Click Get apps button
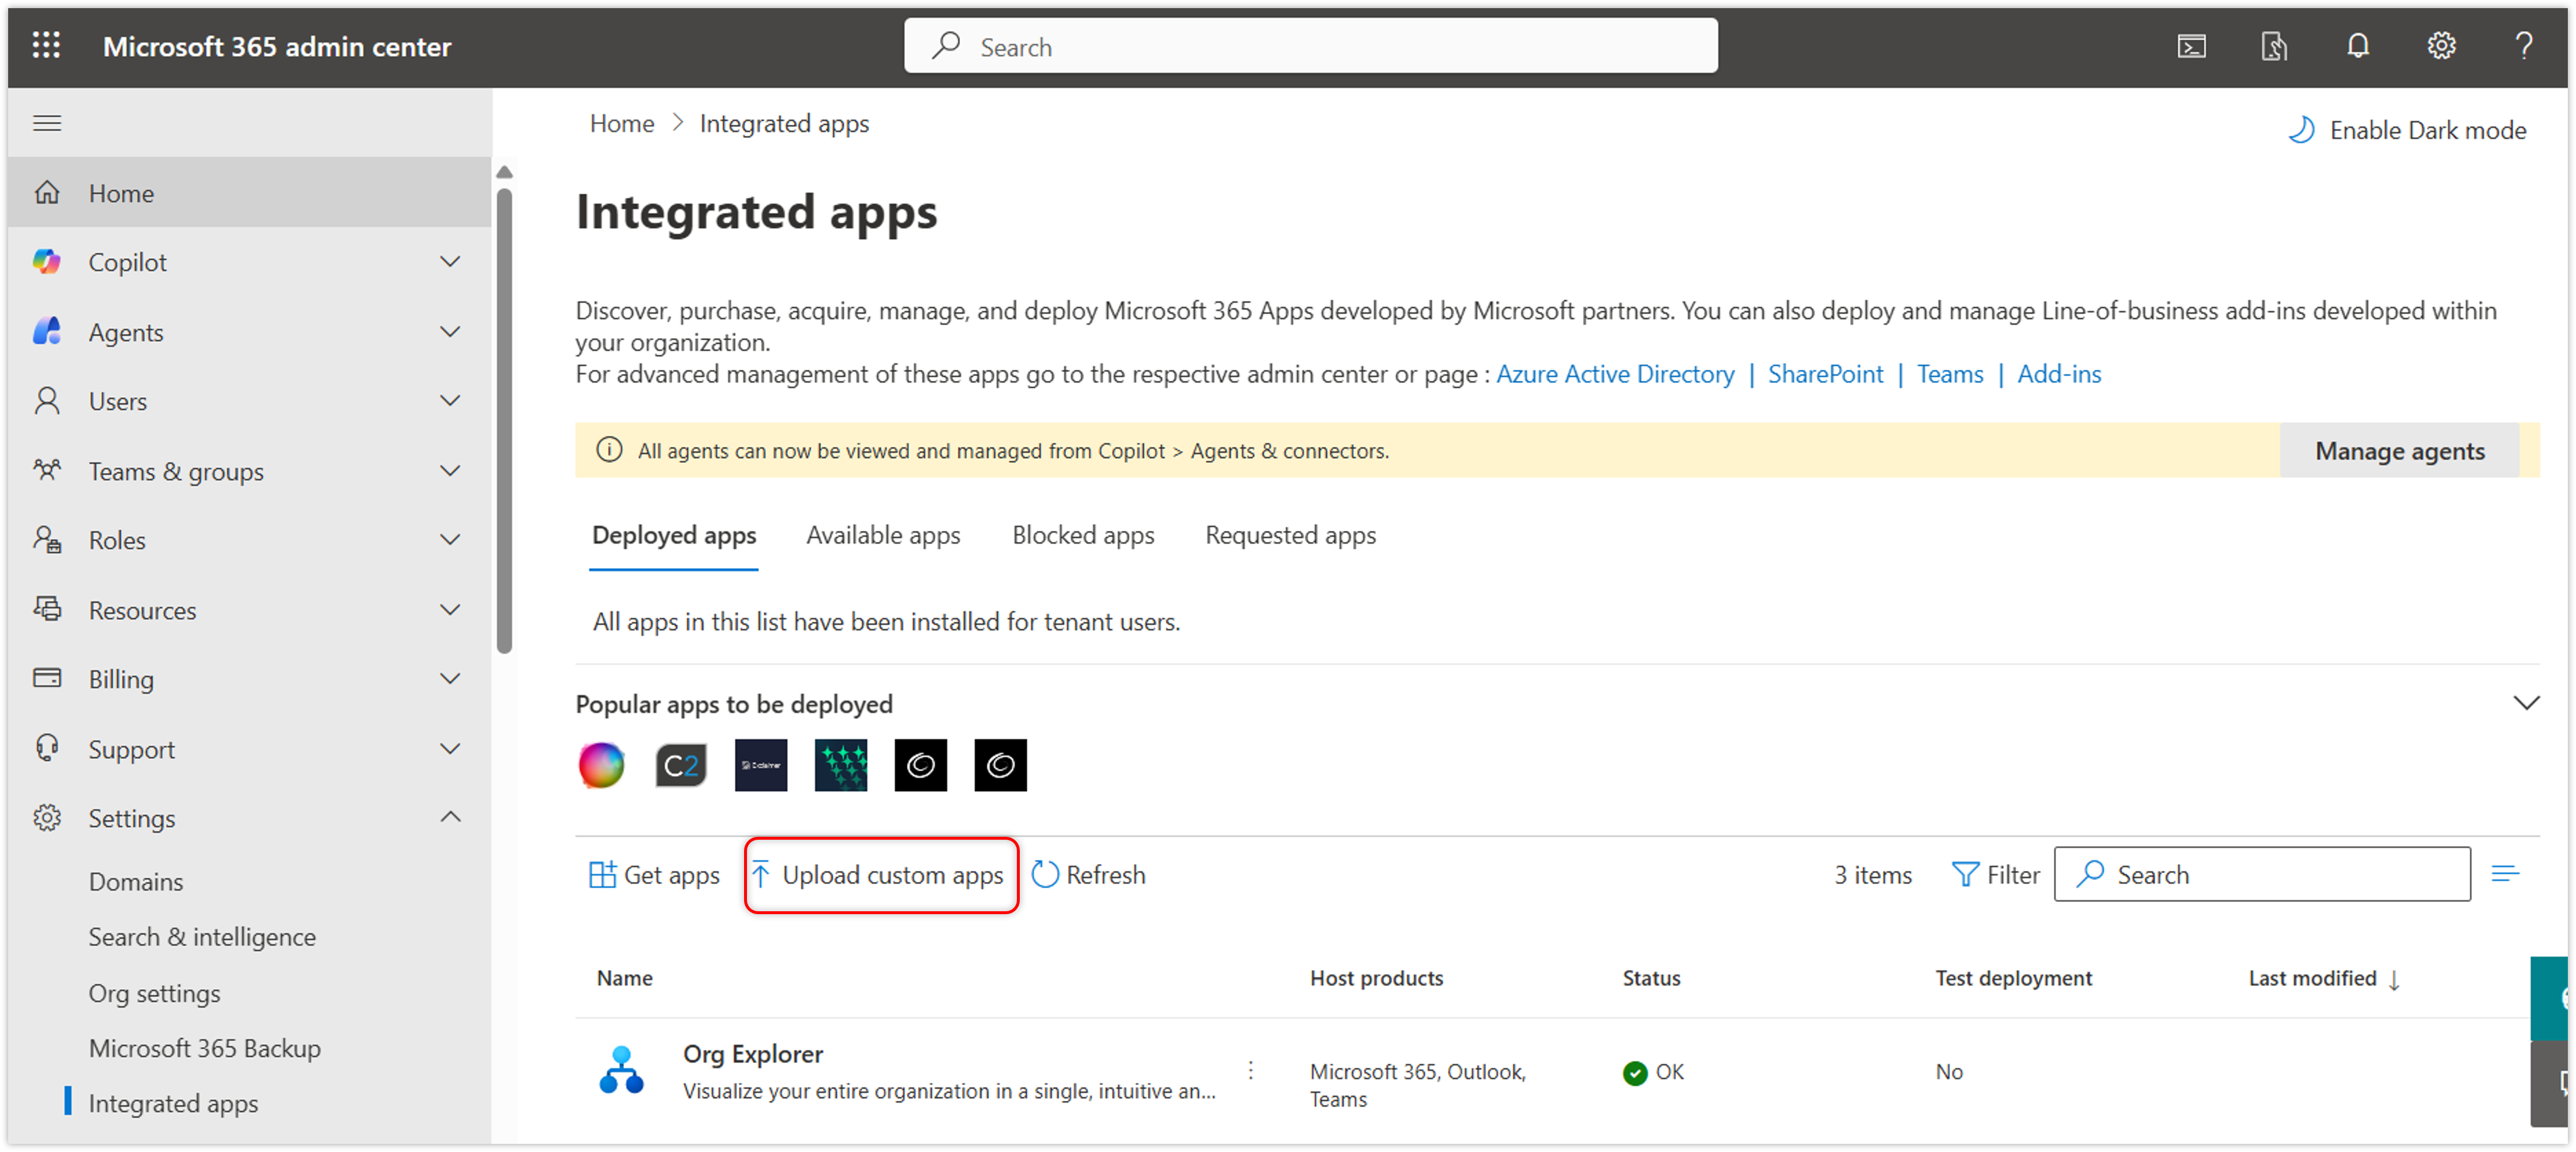This screenshot has width=2576, height=1152. 654,875
